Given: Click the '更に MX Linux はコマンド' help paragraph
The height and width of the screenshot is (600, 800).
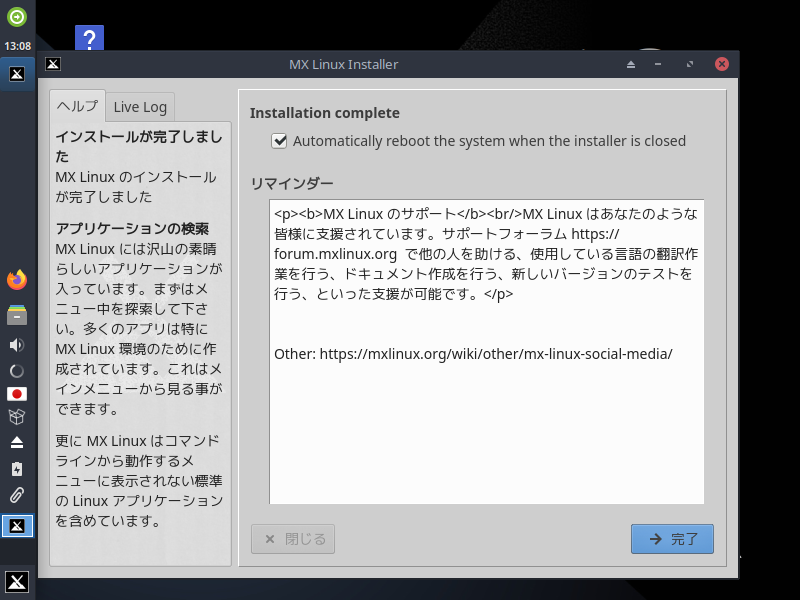Looking at the screenshot, I should [139, 481].
